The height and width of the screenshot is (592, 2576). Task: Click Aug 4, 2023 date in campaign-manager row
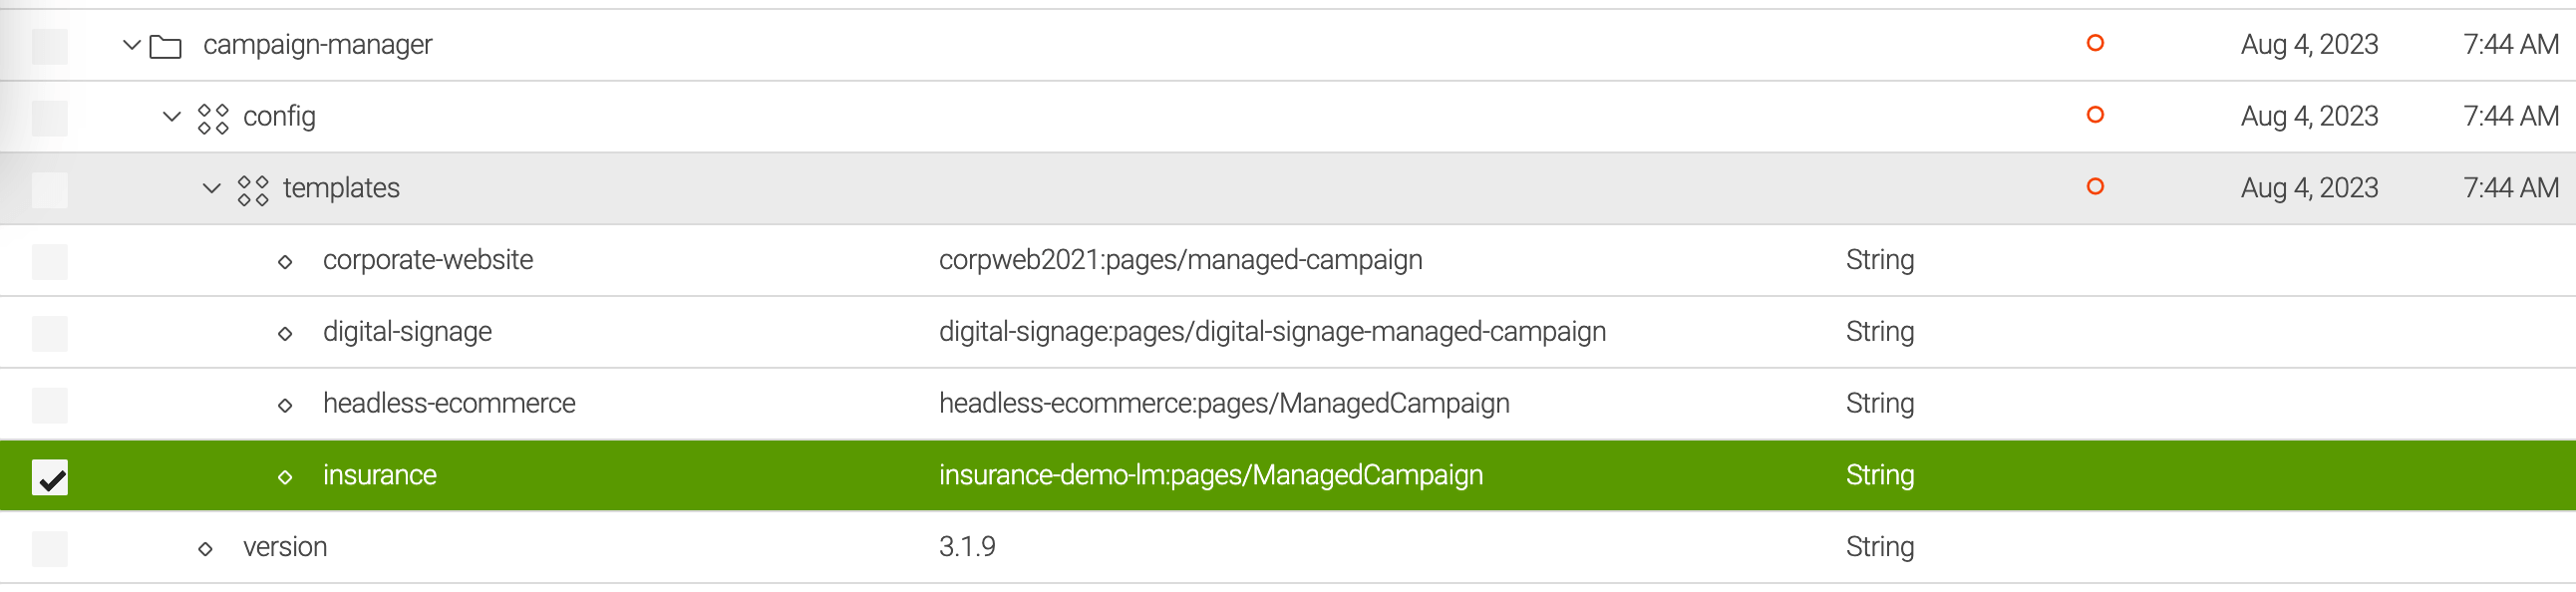2309,45
